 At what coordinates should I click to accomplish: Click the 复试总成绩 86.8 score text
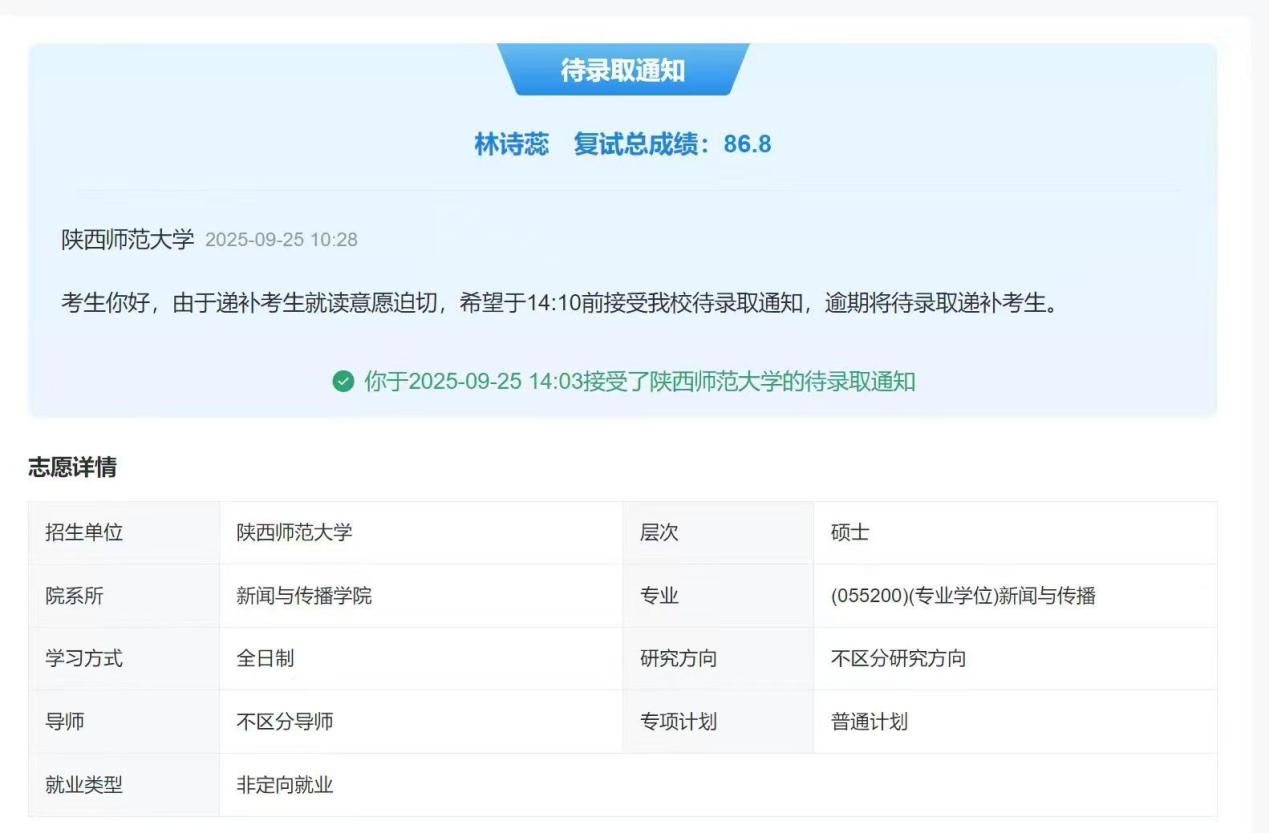tap(672, 144)
